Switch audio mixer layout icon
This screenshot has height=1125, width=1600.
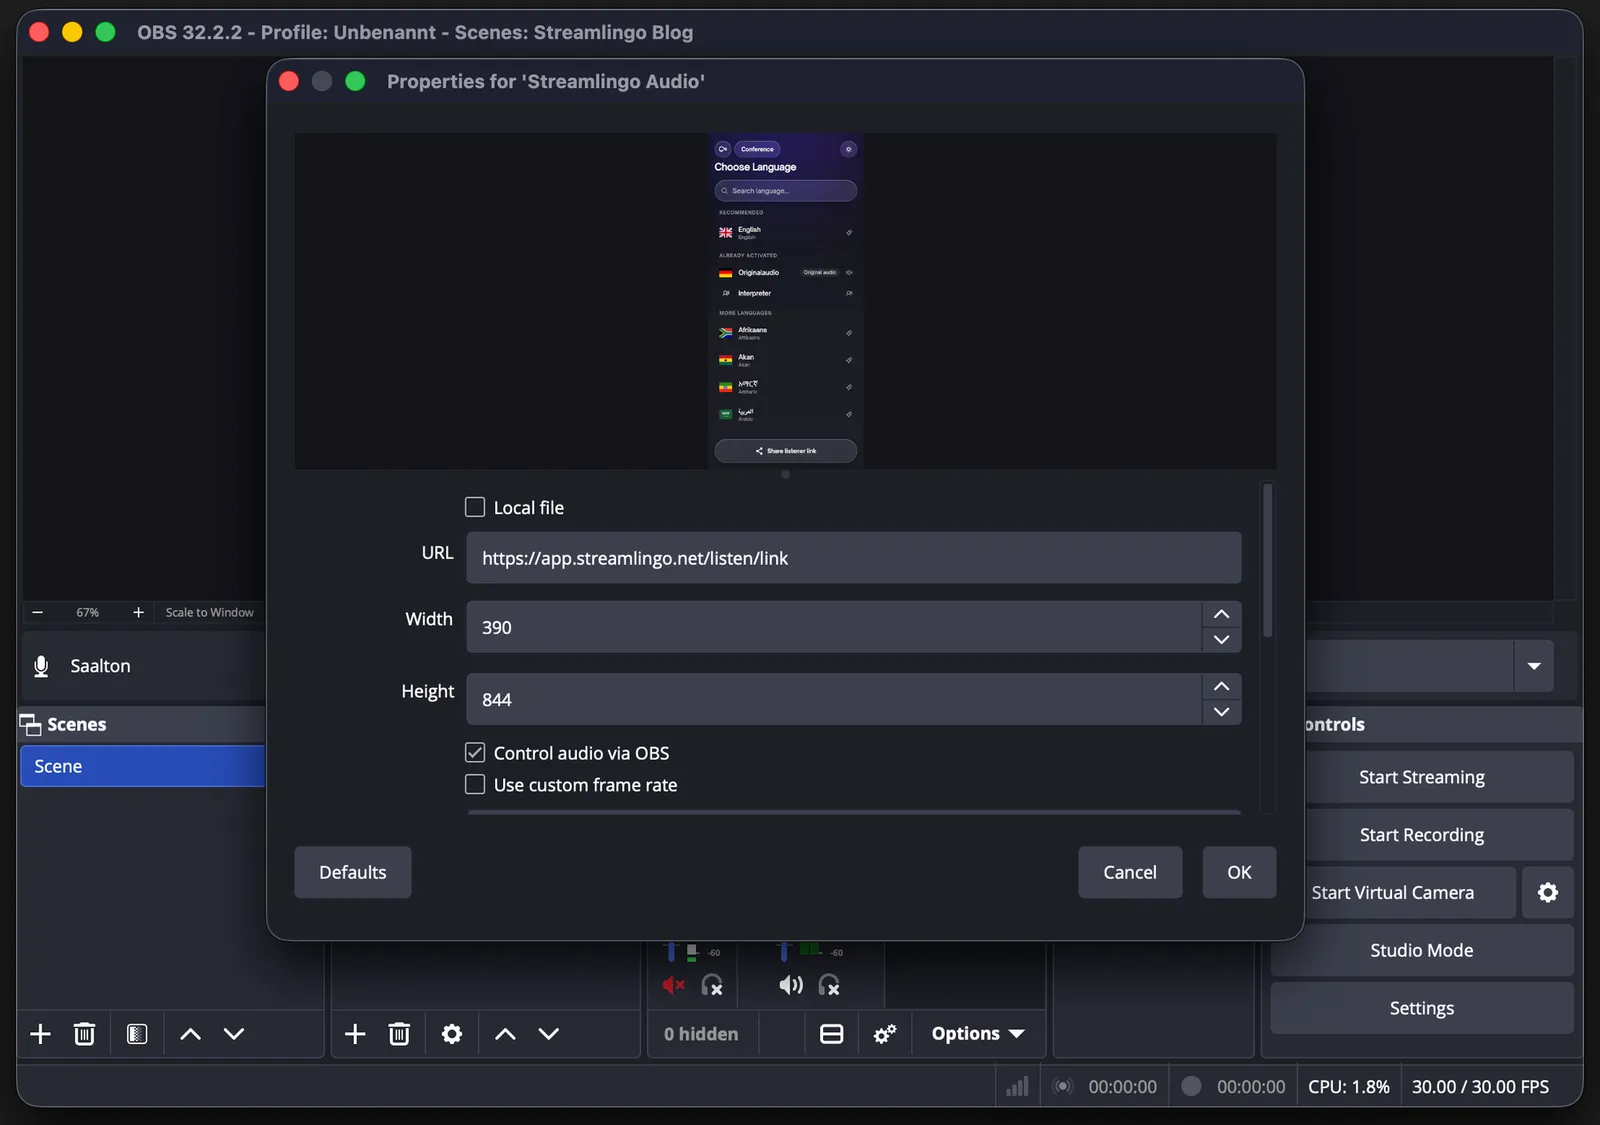click(x=832, y=1034)
